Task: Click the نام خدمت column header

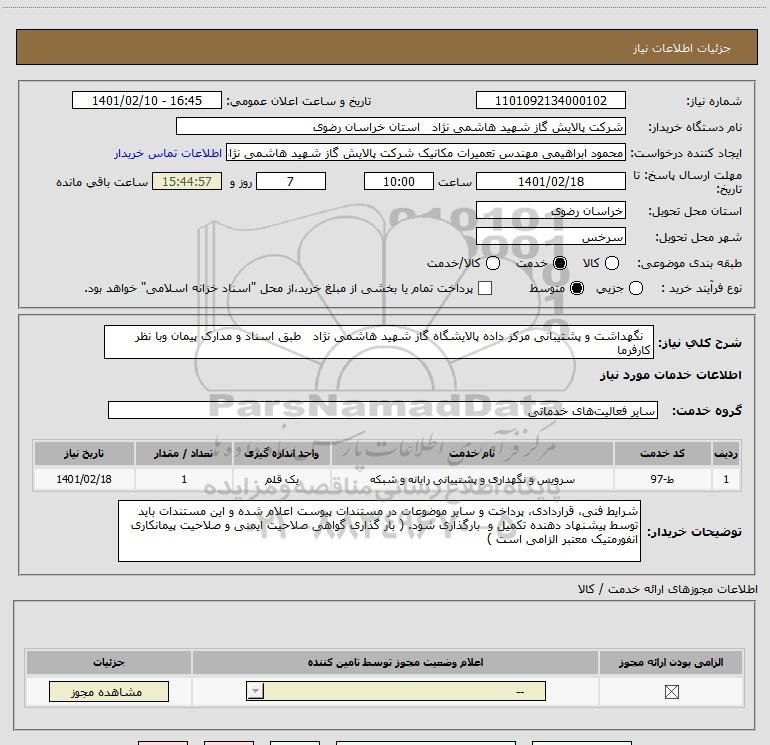Action: coord(472,453)
